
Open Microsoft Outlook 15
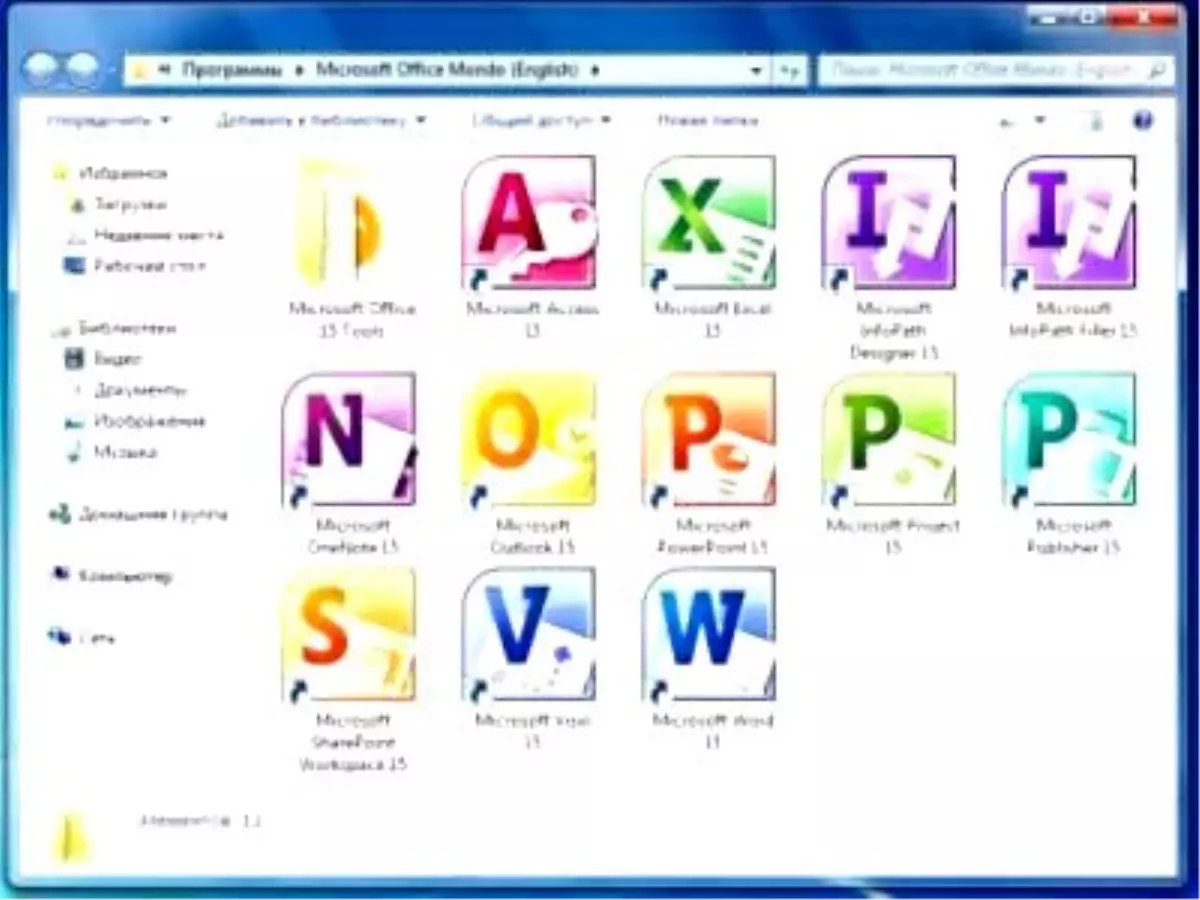[530, 438]
